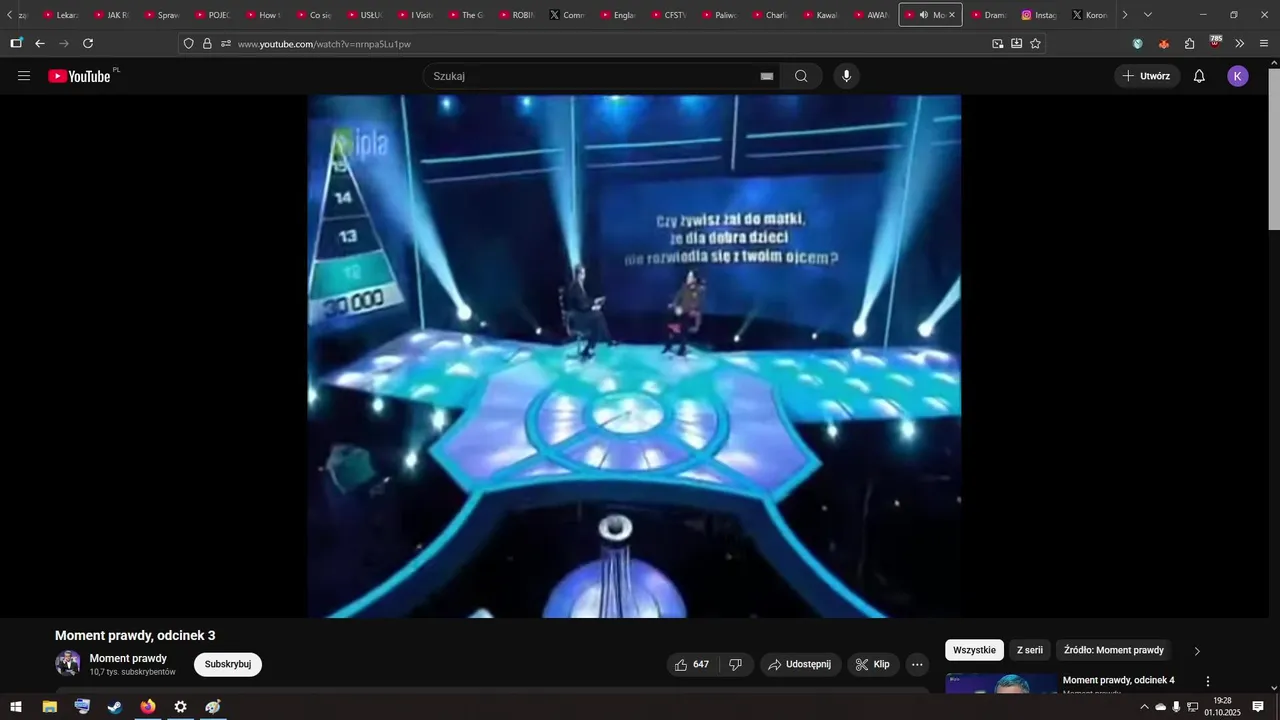Screen dimensions: 1280x720
Task: Open File Explorer from taskbar
Action: pyautogui.click(x=49, y=707)
